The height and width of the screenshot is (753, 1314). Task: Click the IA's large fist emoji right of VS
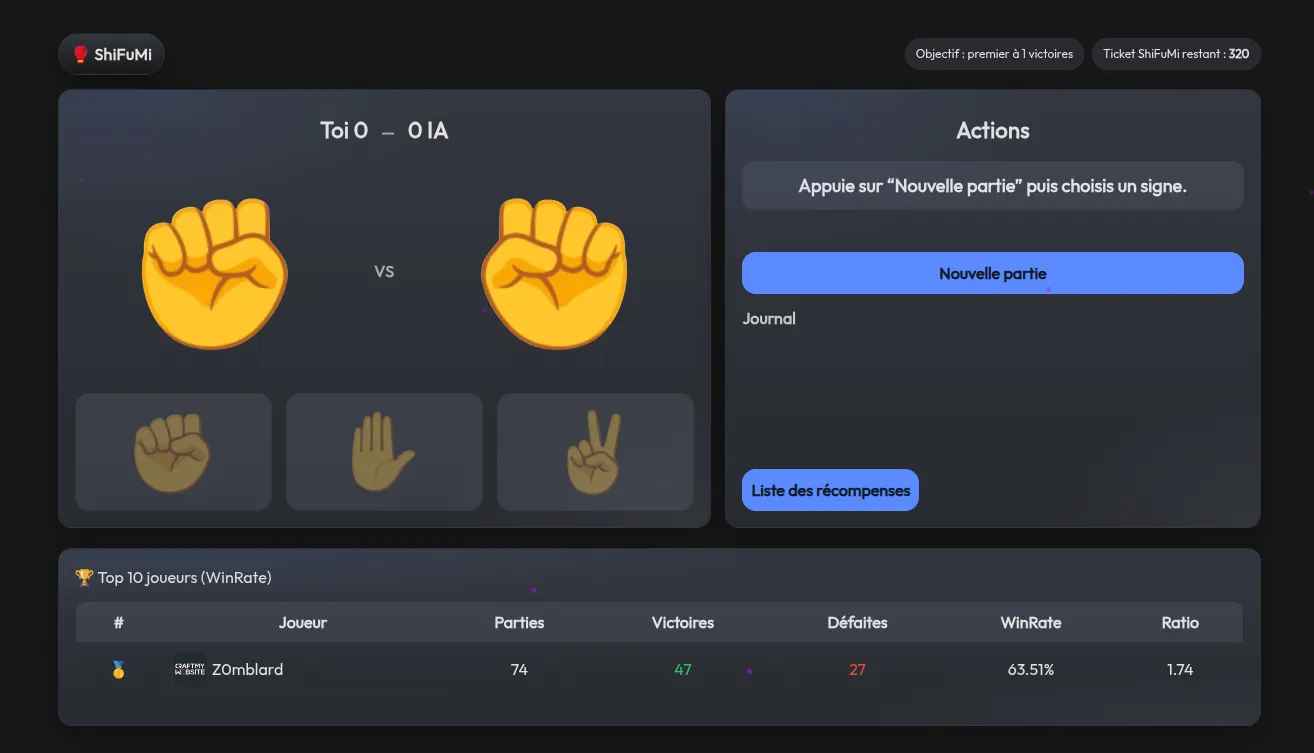coord(554,273)
